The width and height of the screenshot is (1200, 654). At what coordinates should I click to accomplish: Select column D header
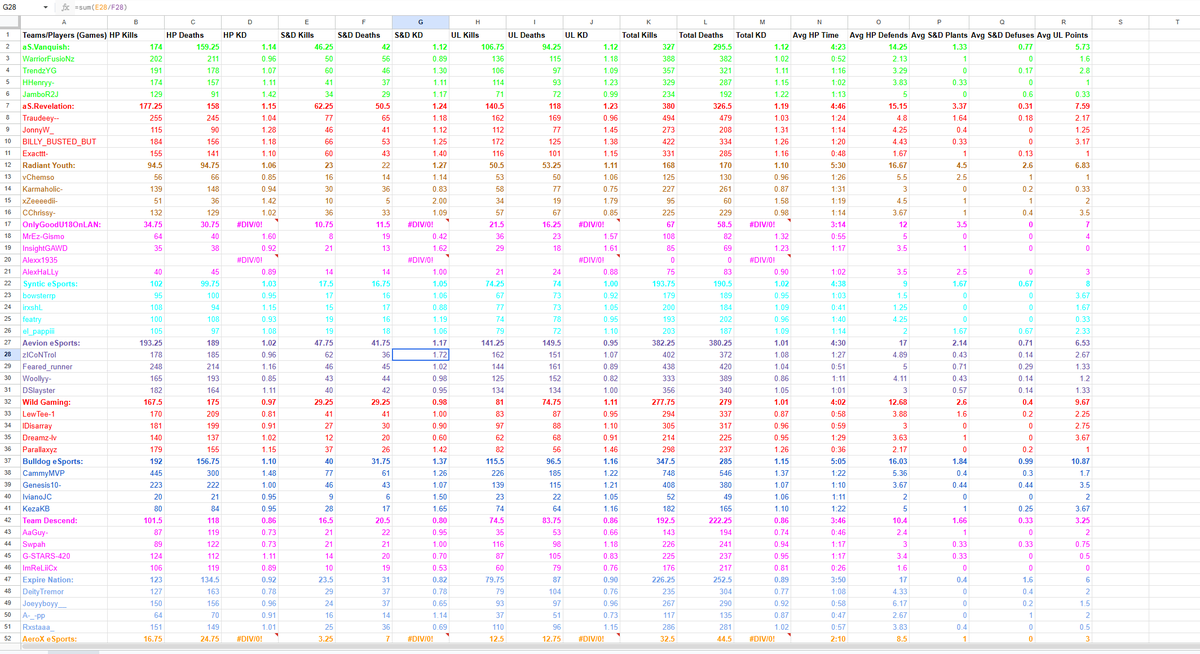point(250,20)
